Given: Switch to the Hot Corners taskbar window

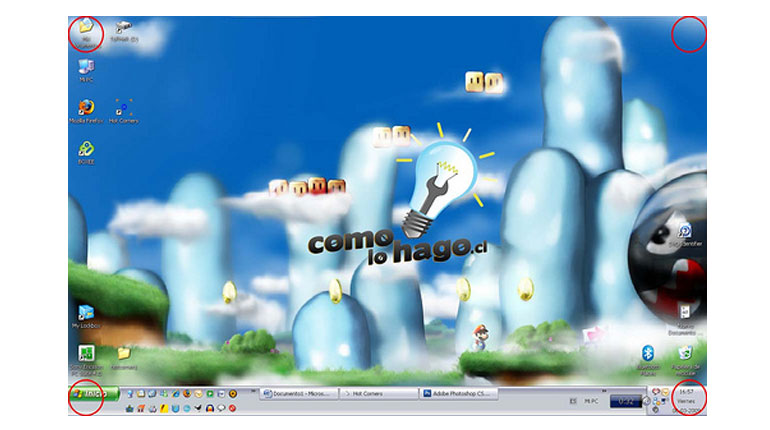Looking at the screenshot, I should coord(378,394).
